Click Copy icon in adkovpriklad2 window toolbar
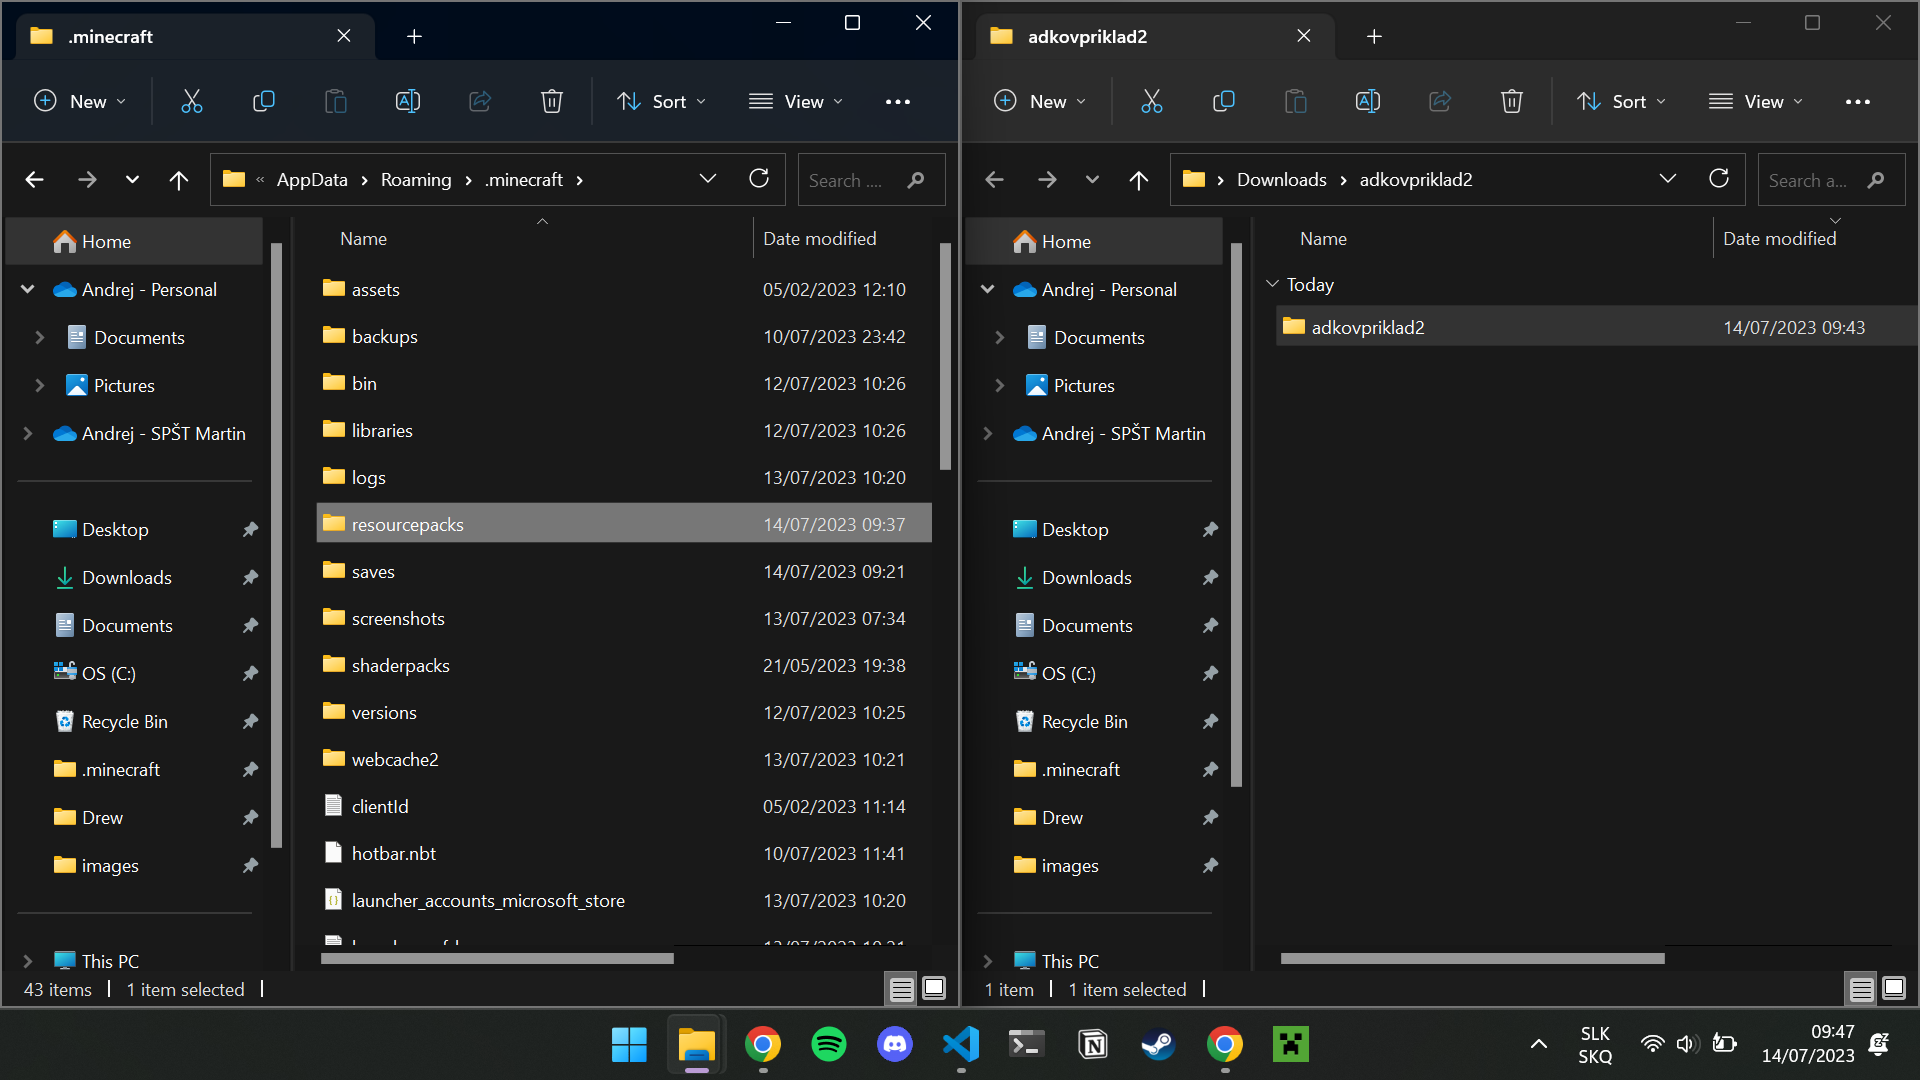 click(x=1223, y=101)
